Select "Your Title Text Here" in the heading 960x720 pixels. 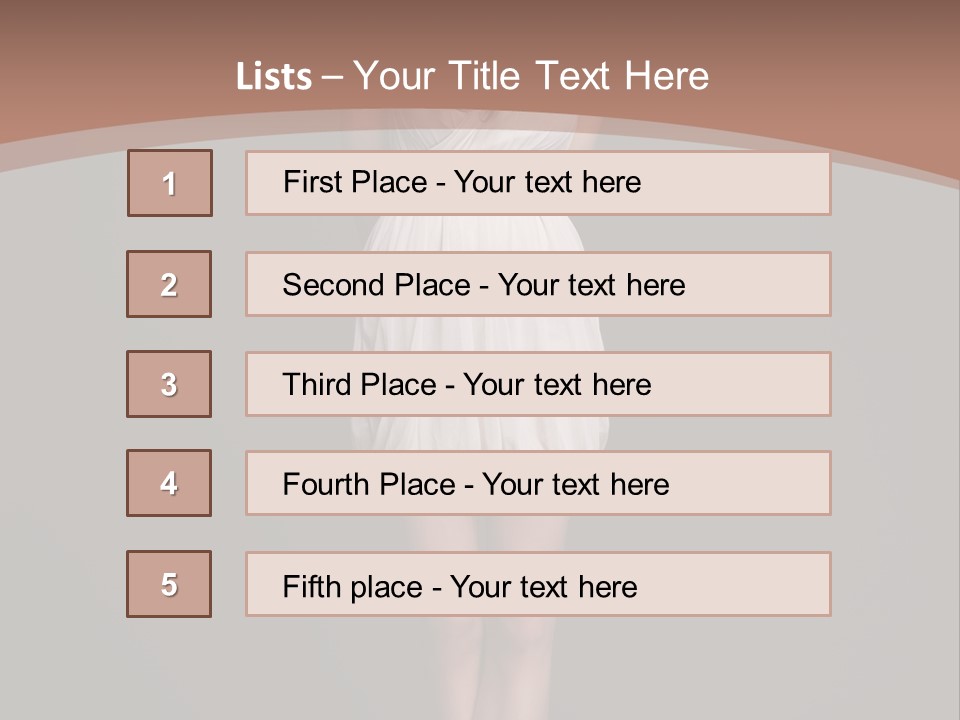click(531, 76)
